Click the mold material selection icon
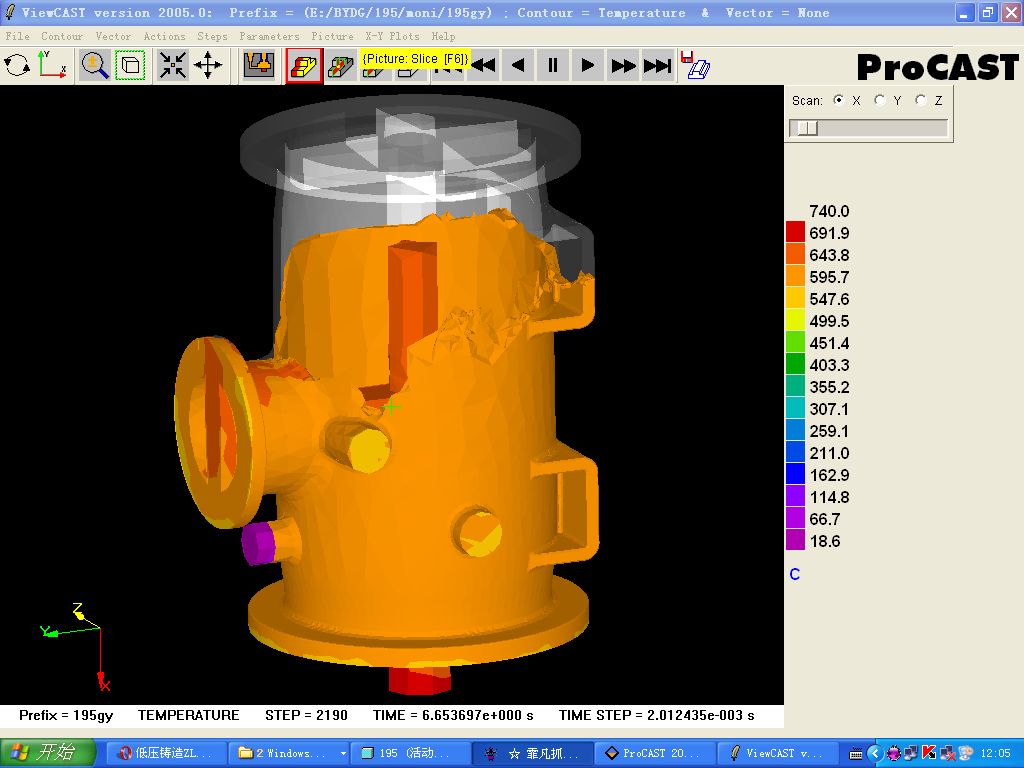 click(259, 65)
